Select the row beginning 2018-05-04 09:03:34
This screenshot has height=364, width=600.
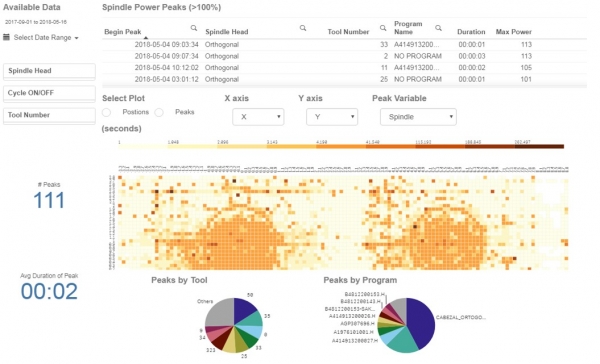click(x=344, y=44)
